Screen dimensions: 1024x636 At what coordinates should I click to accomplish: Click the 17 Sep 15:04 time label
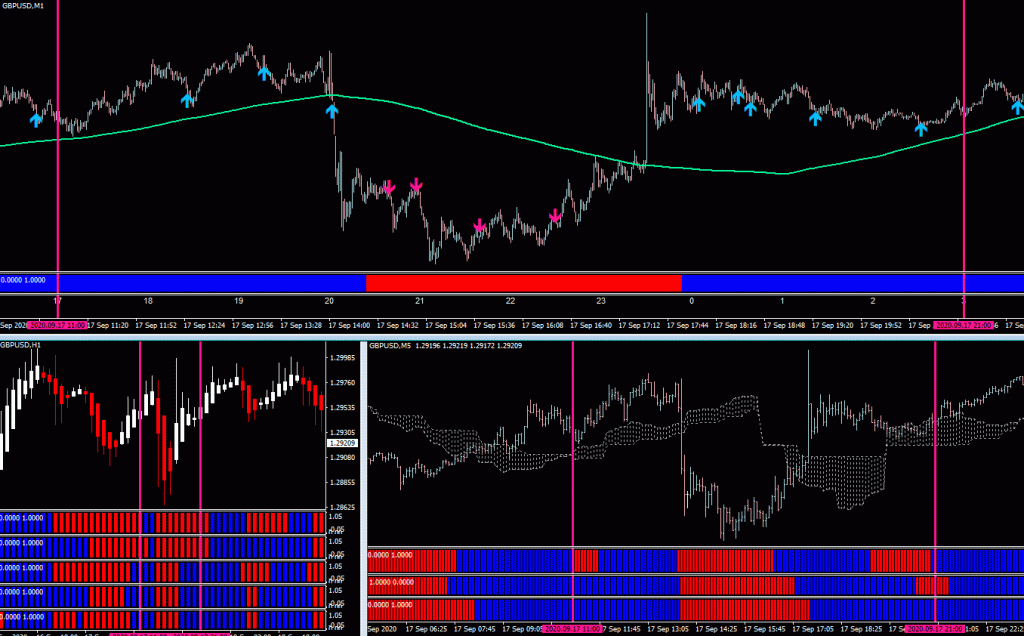[x=446, y=325]
